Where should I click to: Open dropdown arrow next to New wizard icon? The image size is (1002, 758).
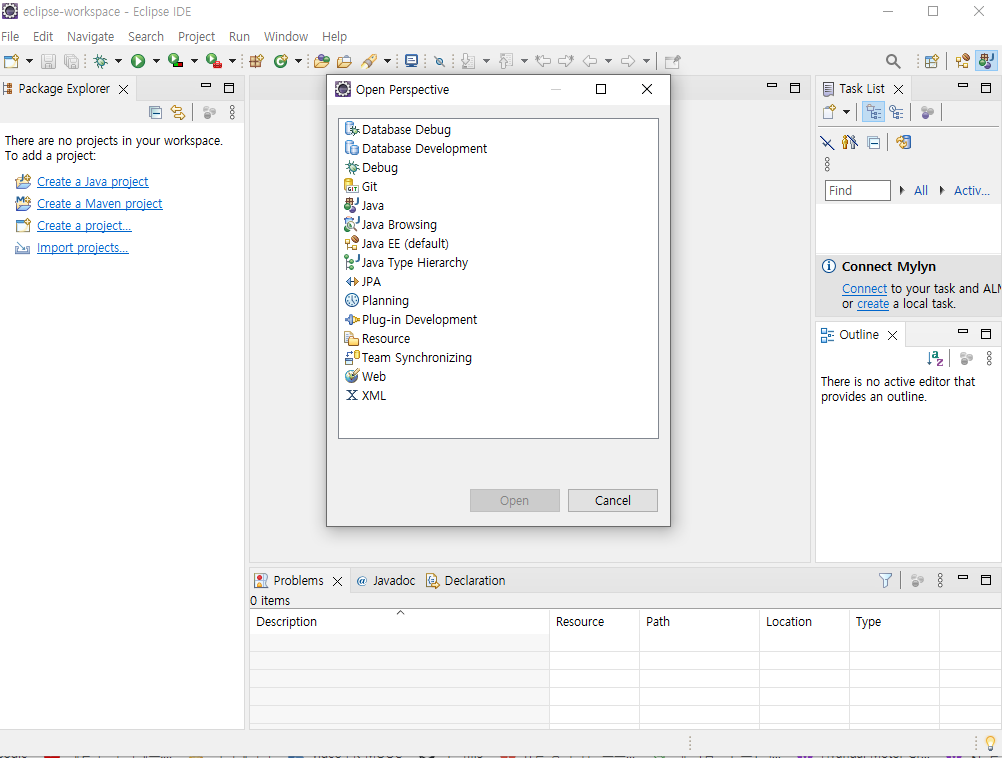[29, 61]
